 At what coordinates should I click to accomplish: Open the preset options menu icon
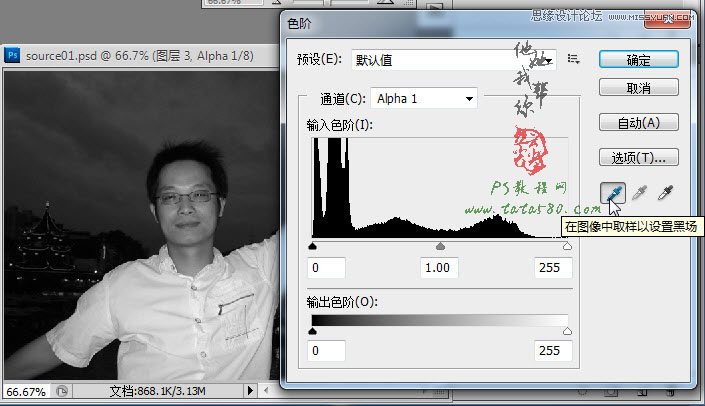point(573,59)
